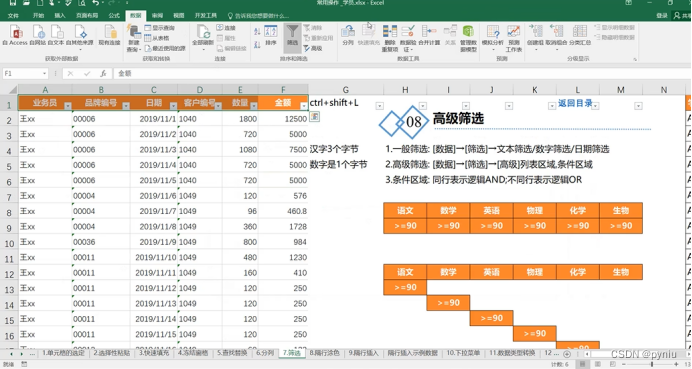Expand 创建组 (Group) dropdown
The height and width of the screenshot is (369, 692).
coord(535,49)
